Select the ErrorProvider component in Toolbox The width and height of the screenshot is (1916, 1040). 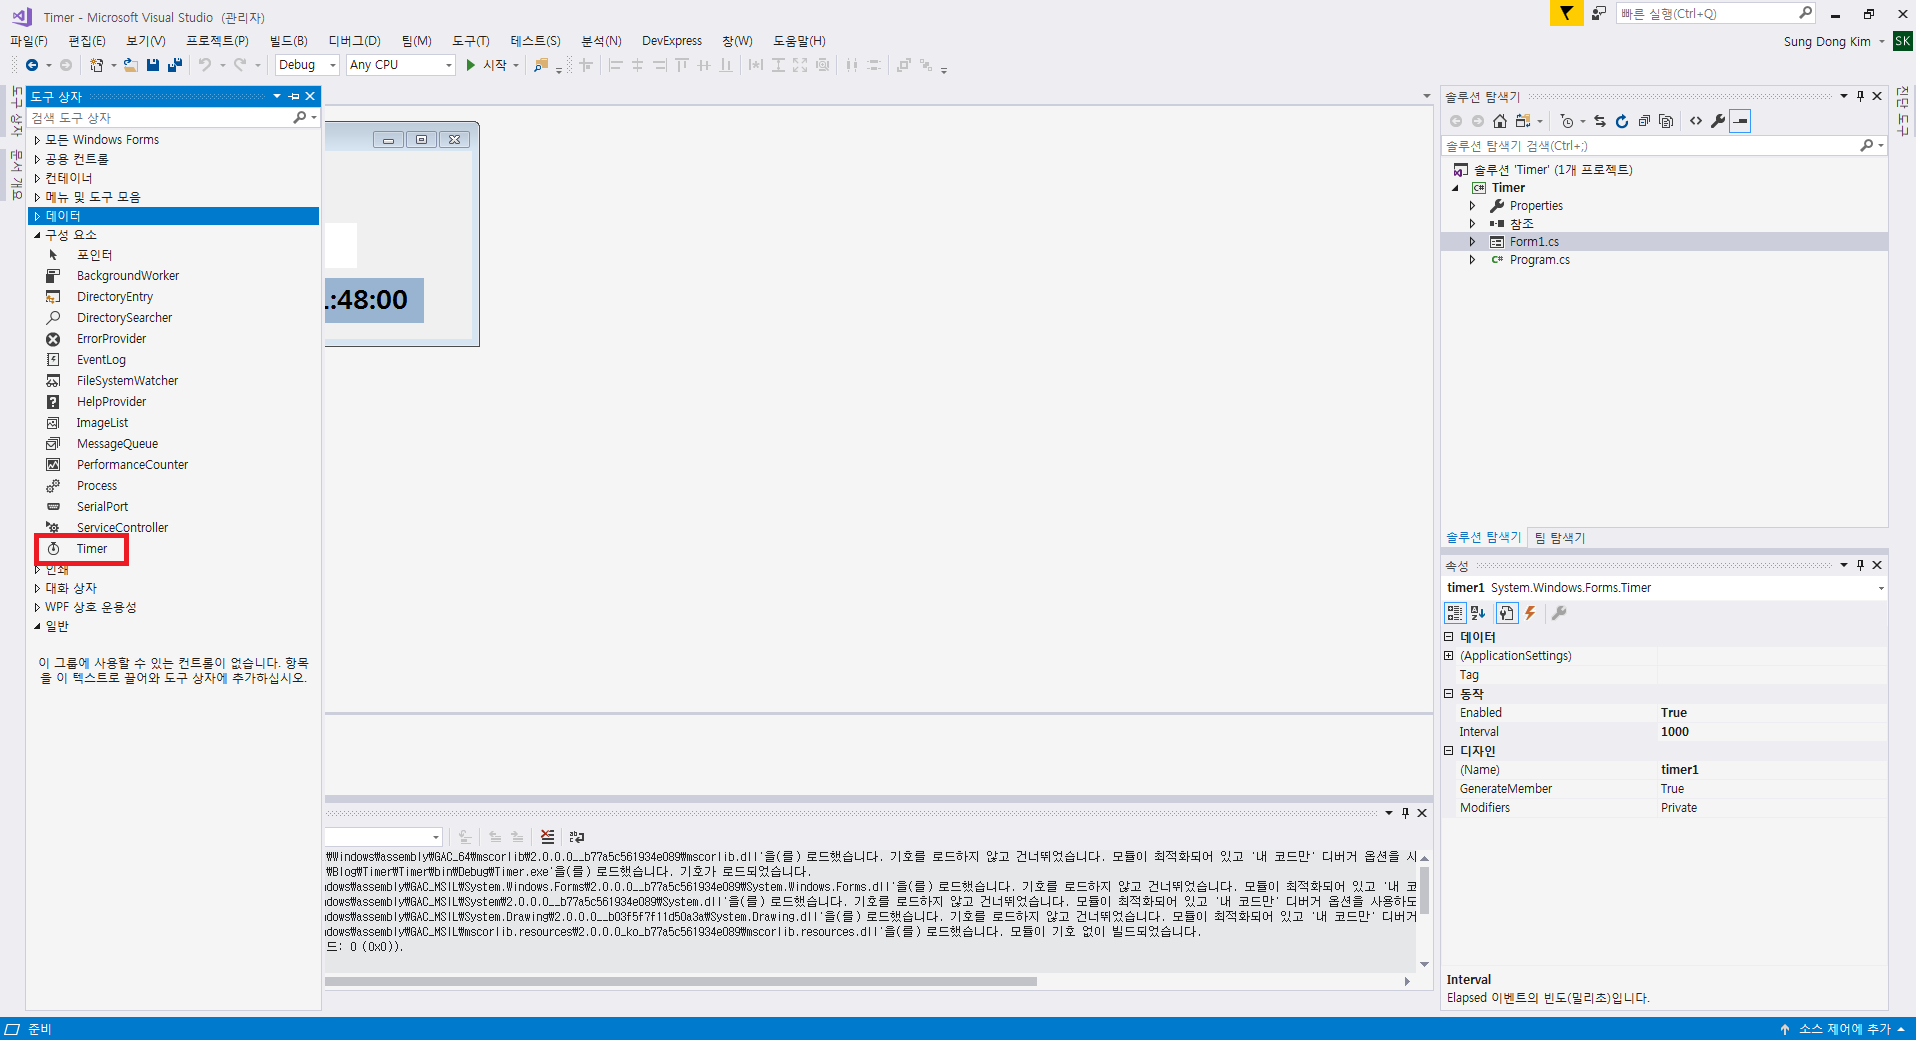(x=111, y=339)
